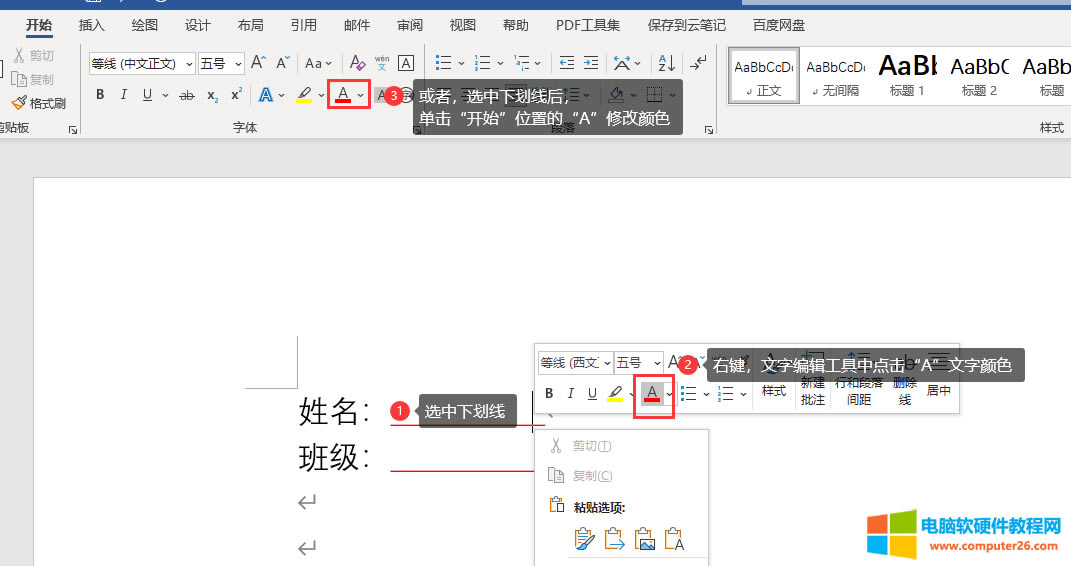Click the increase font size icon
The width and height of the screenshot is (1071, 566).
[x=258, y=63]
